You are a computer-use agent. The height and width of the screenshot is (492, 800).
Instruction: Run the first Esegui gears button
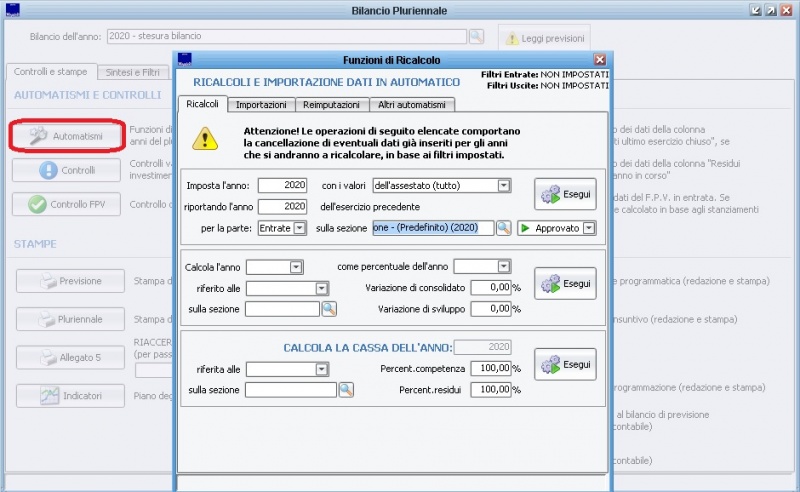(565, 194)
